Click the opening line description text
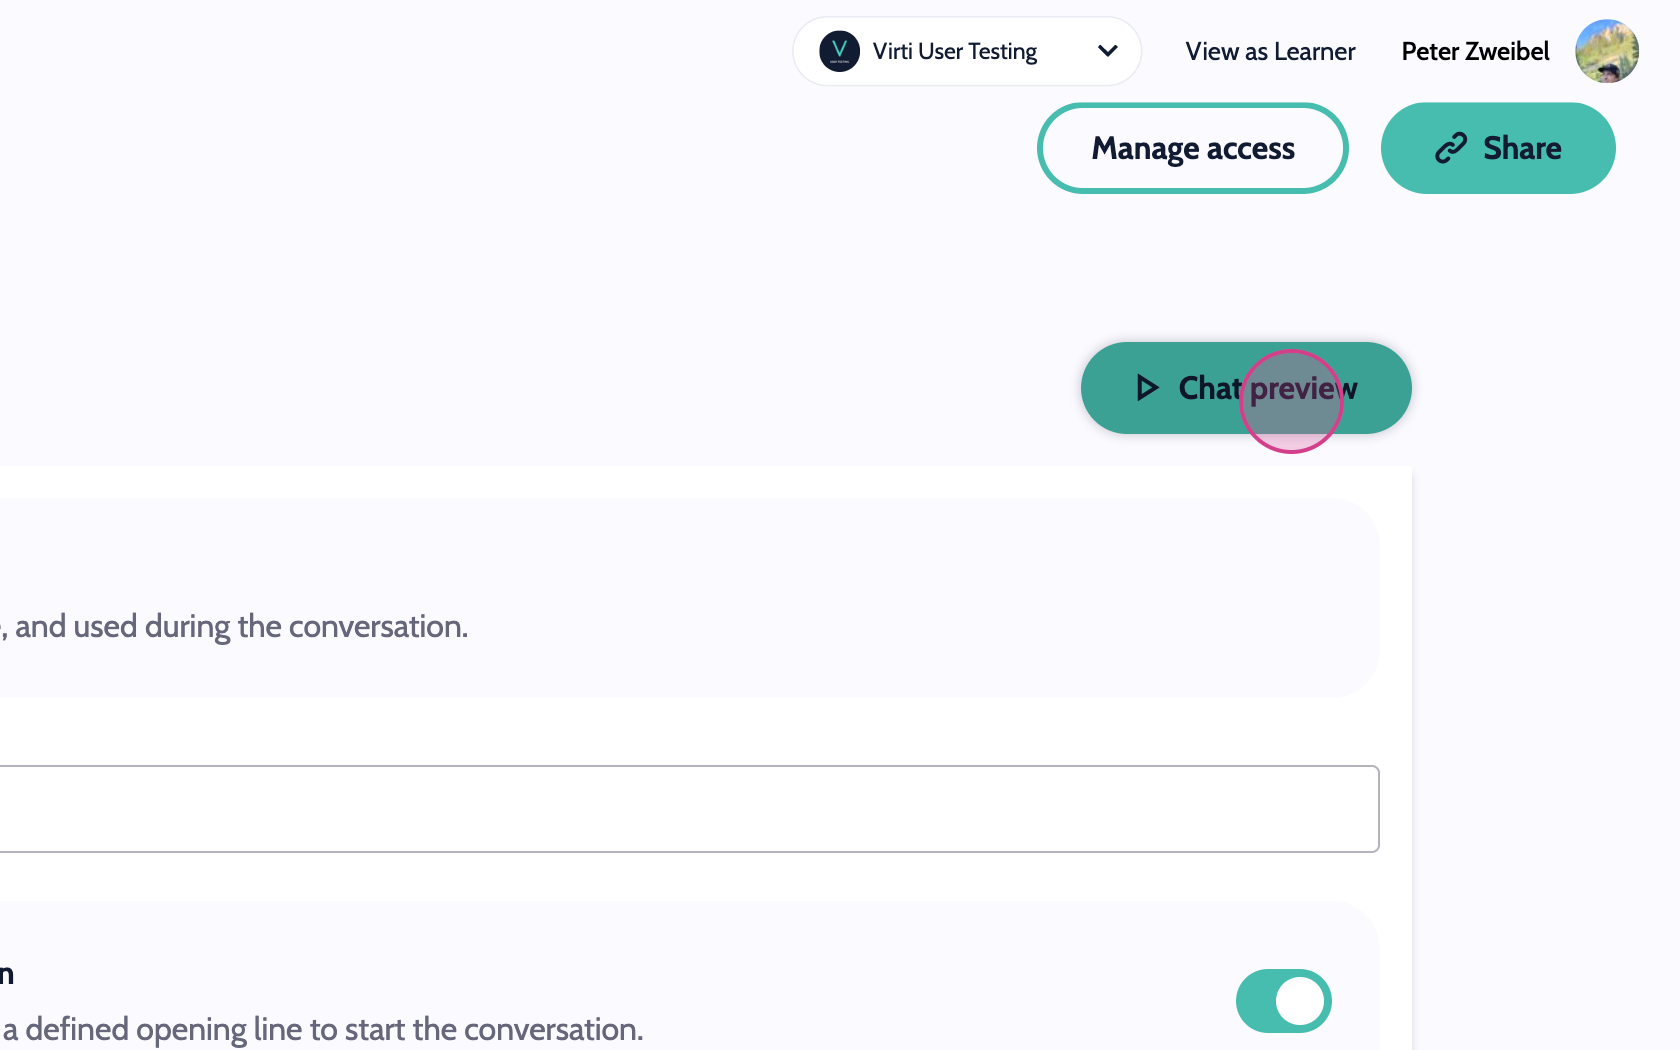This screenshot has height=1050, width=1680. [x=322, y=1029]
